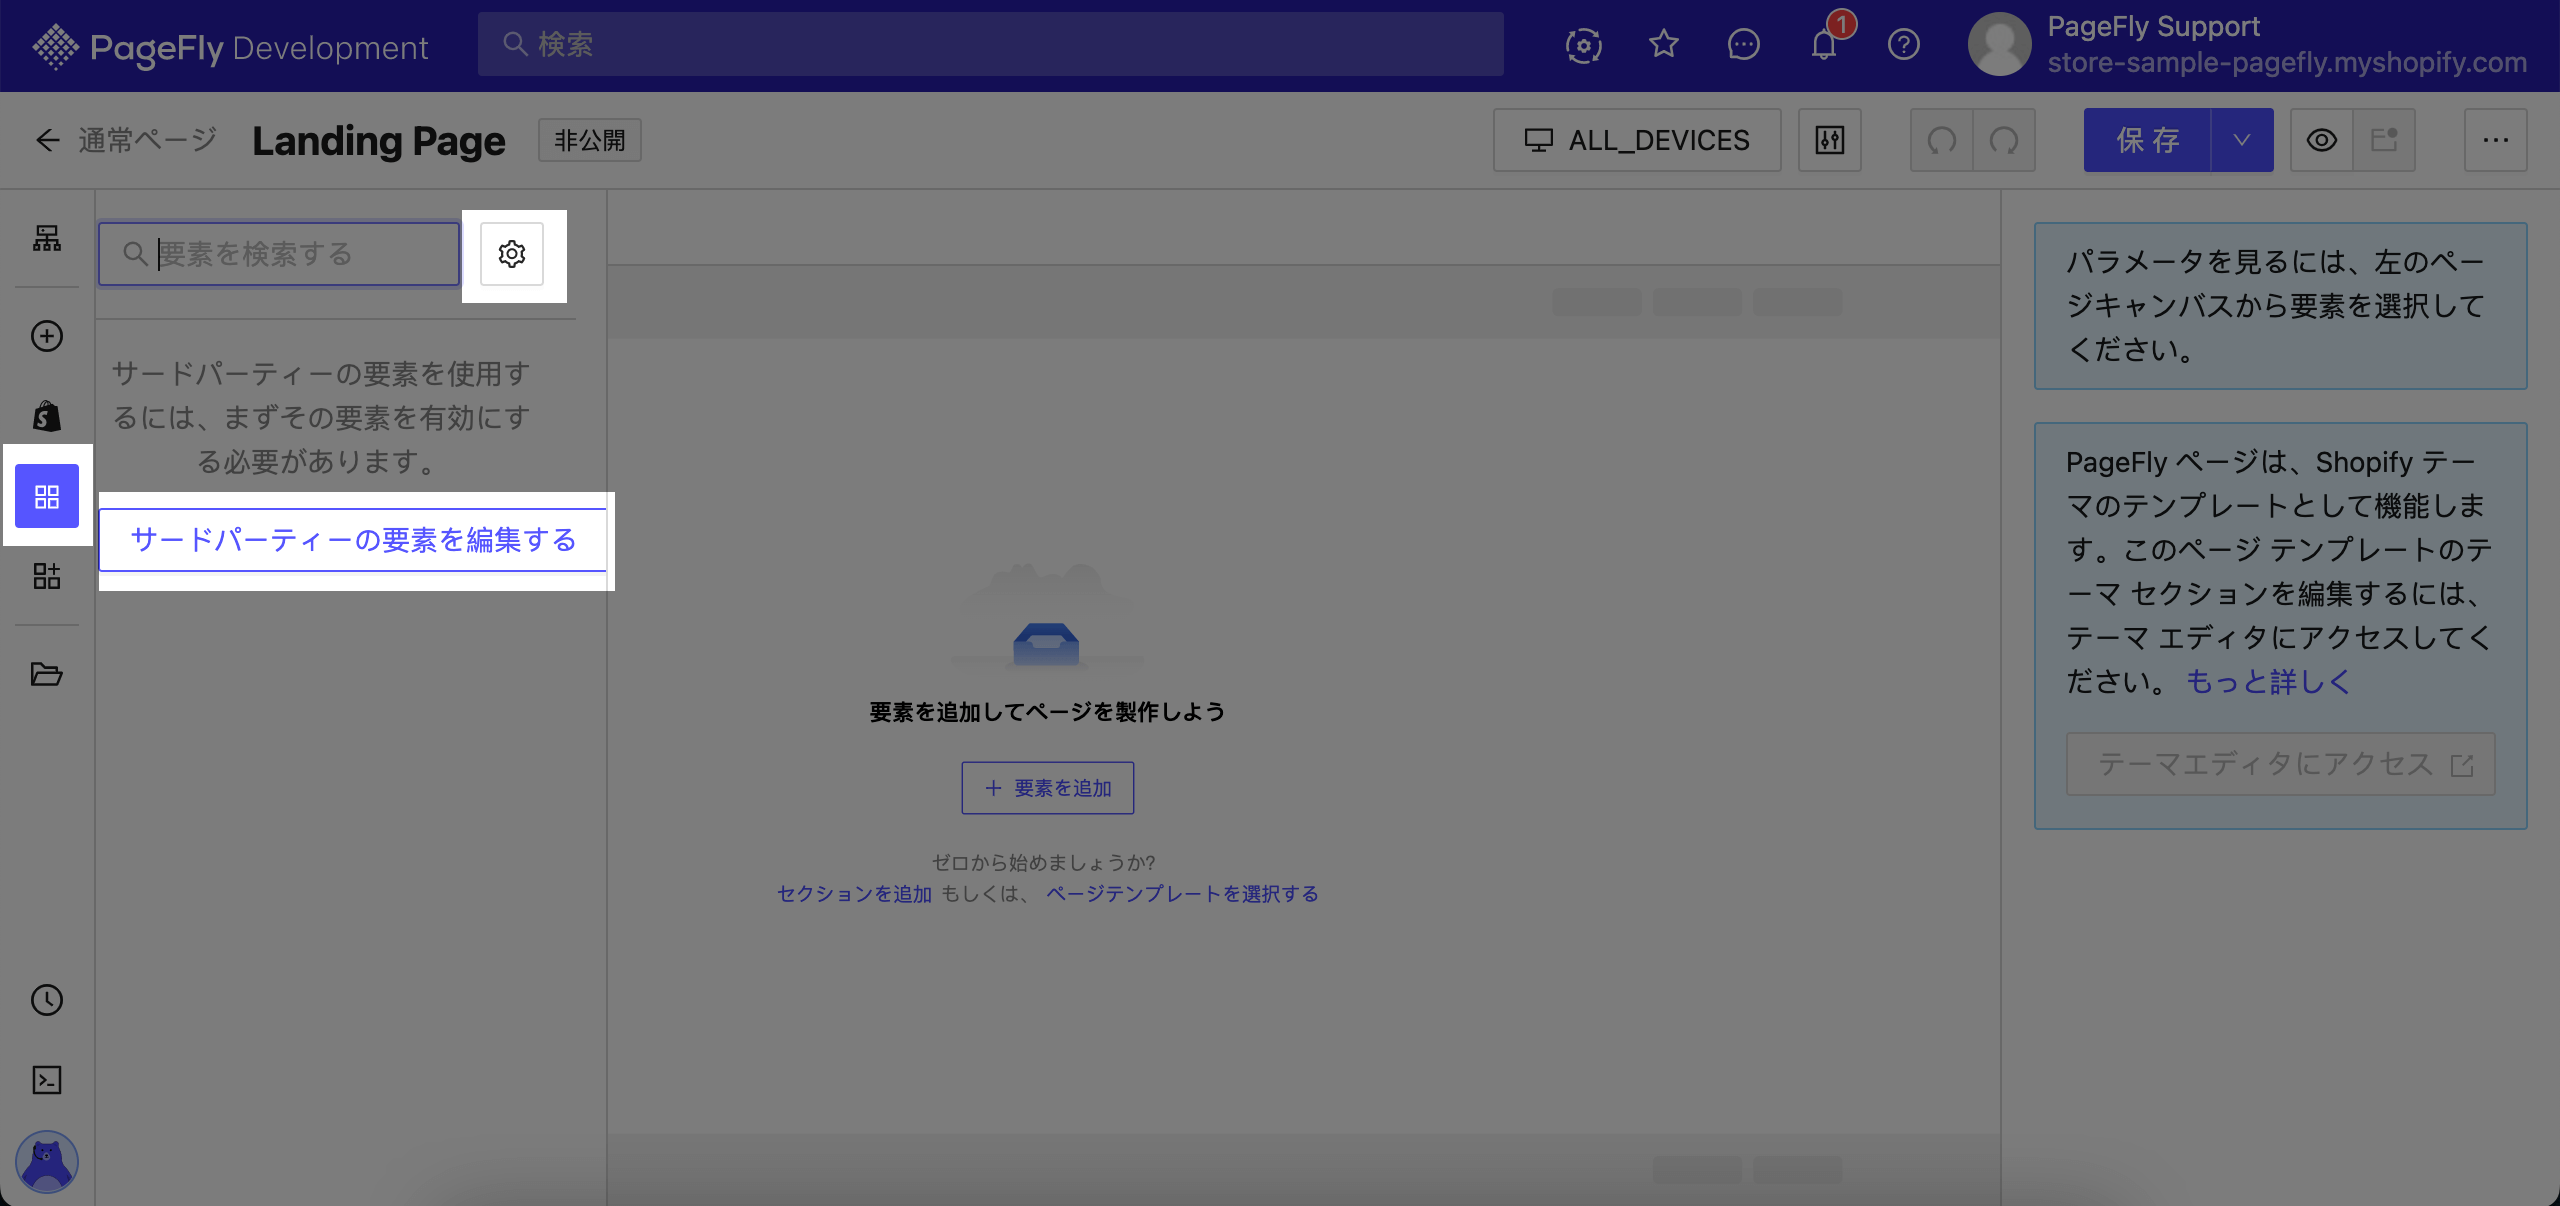Open notifications bell with badge
This screenshot has width=2560, height=1206.
coord(1824,45)
